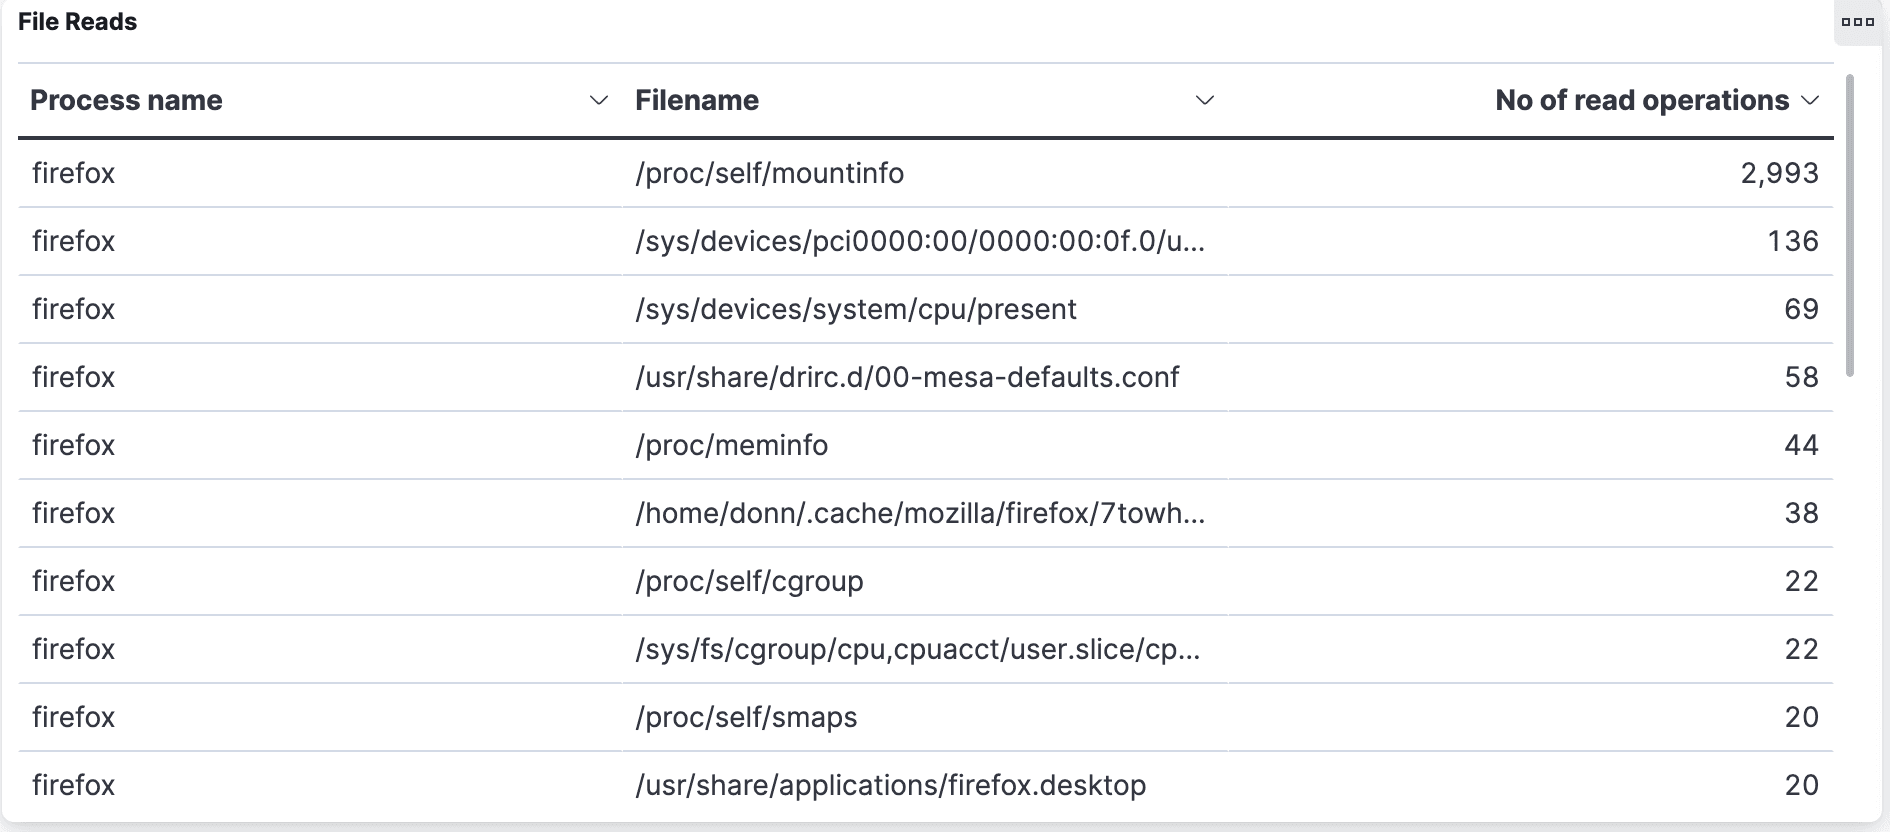Click the 2,993 read operations value

(x=1779, y=173)
